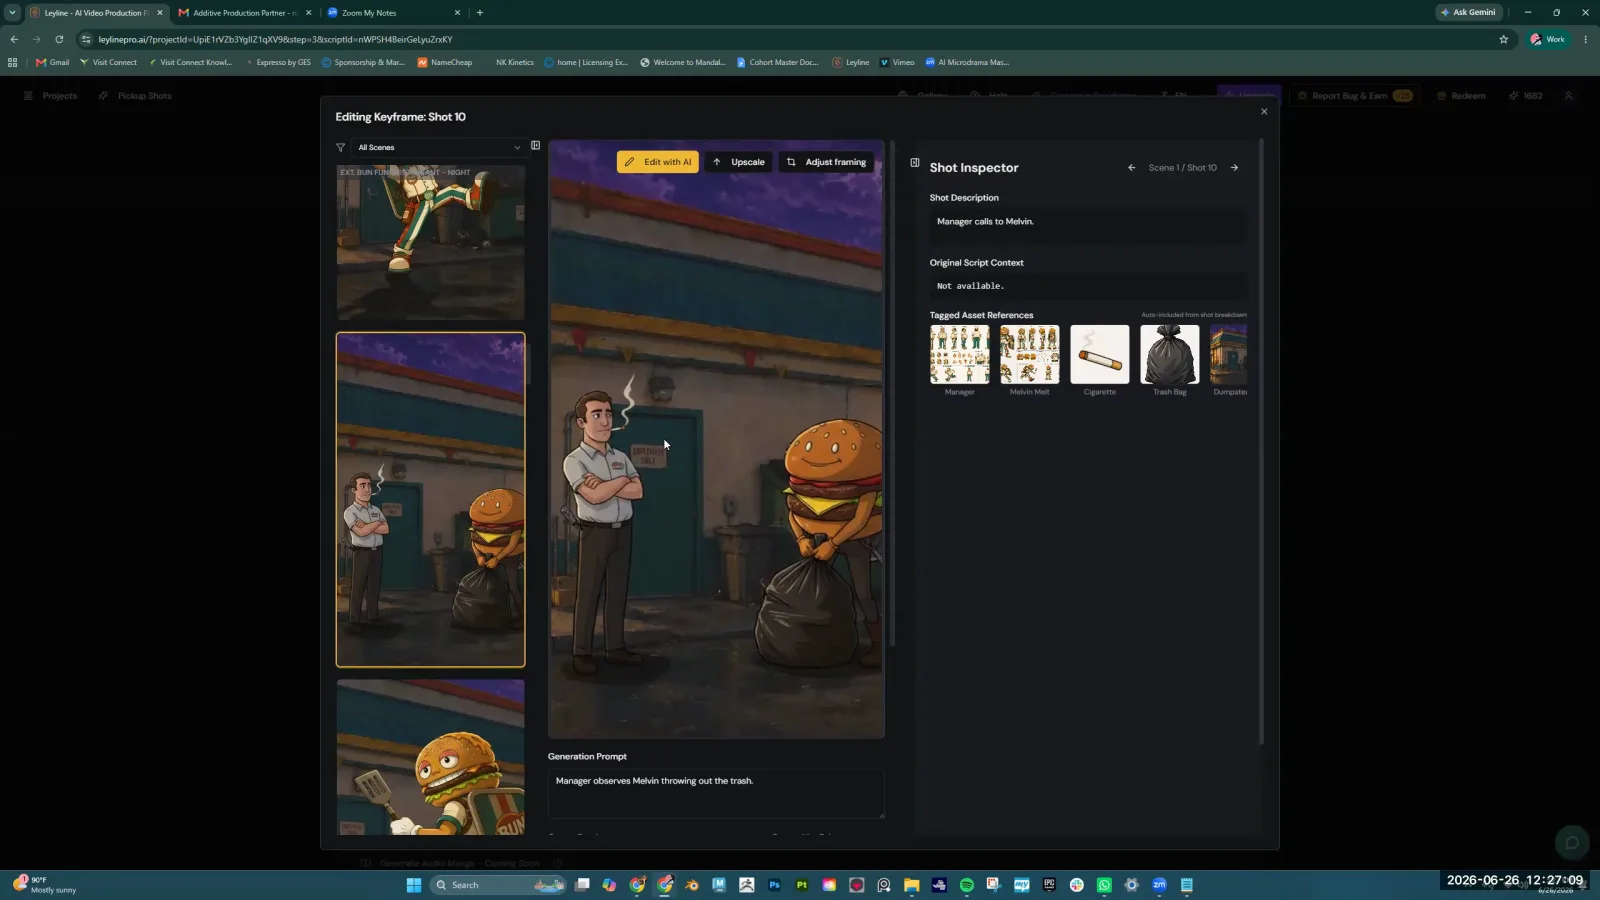1600x900 pixels.
Task: Click the filter funnel icon
Action: click(x=340, y=147)
